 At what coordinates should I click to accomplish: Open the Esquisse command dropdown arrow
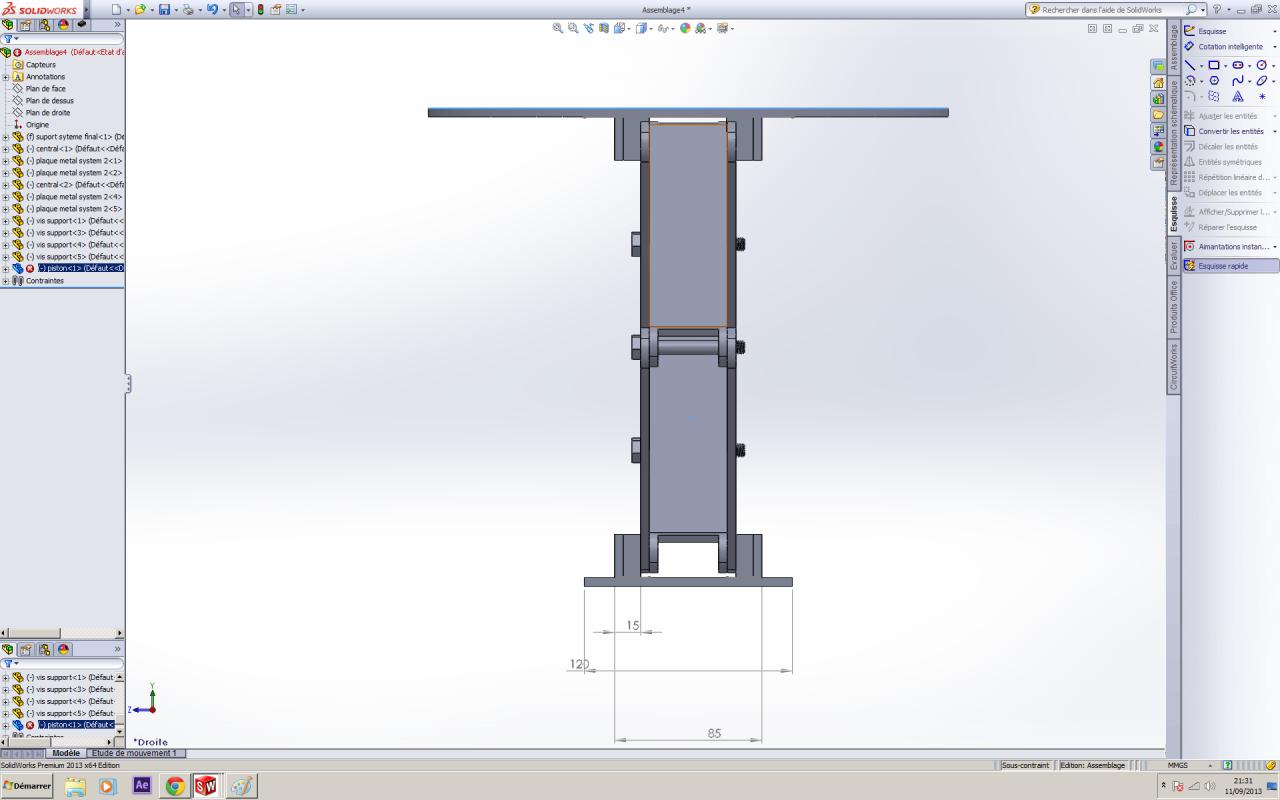point(1274,31)
